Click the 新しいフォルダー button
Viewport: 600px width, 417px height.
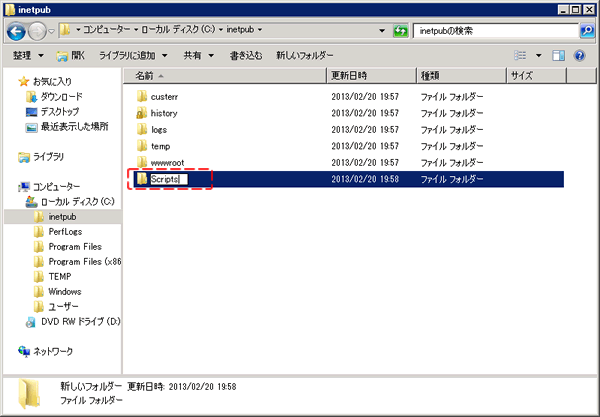click(x=305, y=55)
